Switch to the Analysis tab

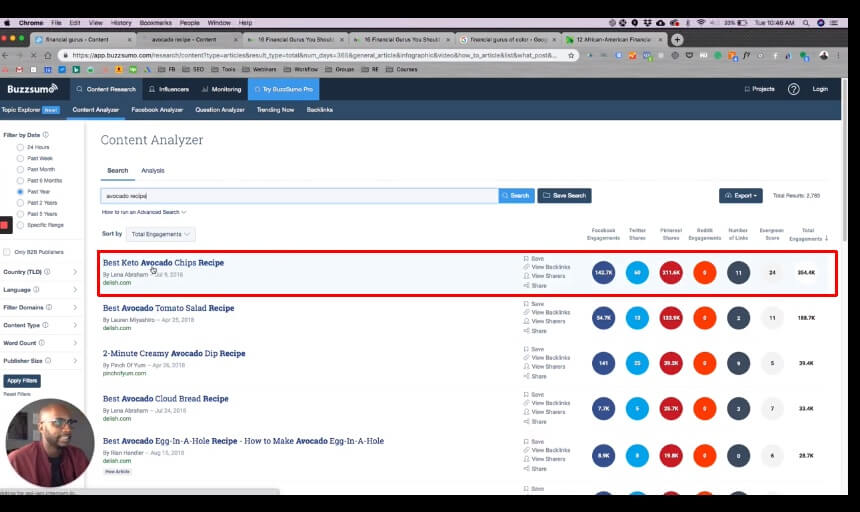[x=152, y=170]
